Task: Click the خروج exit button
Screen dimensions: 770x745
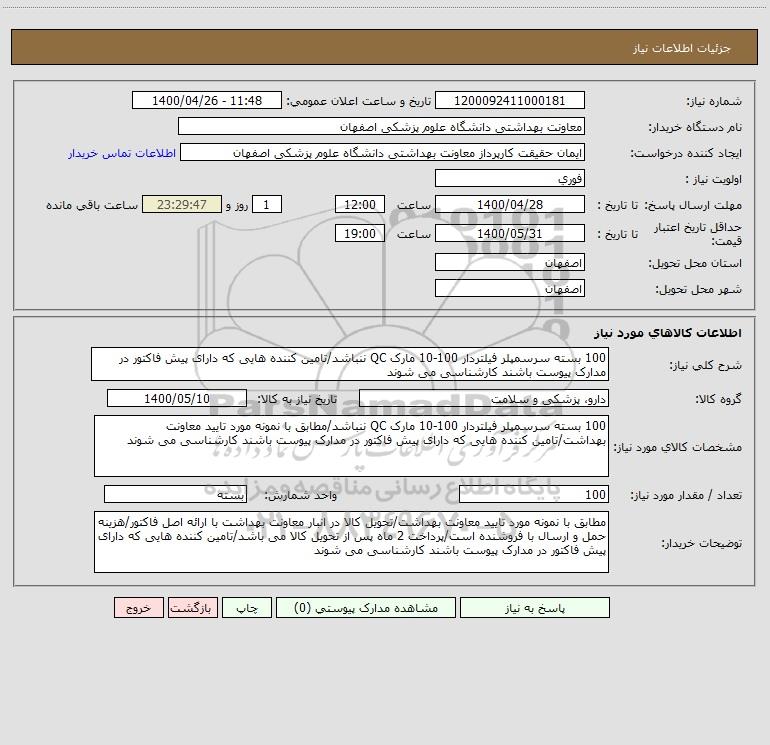Action: click(138, 608)
